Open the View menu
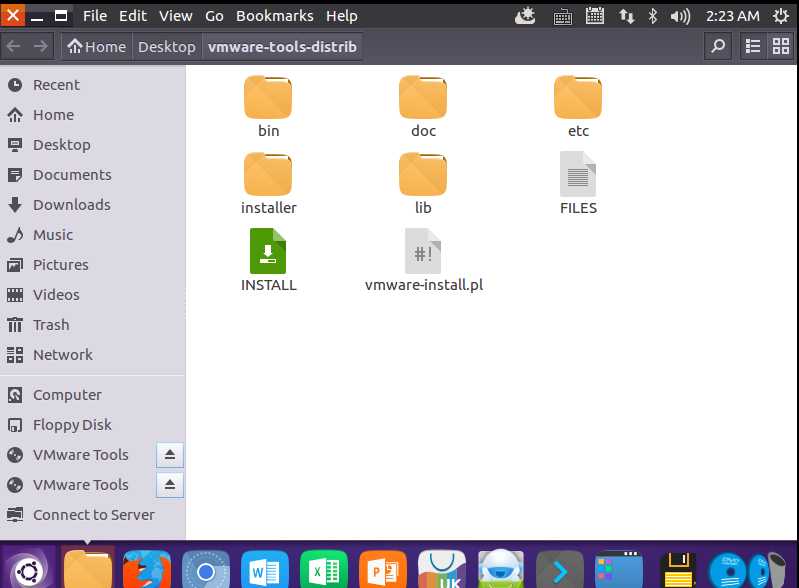The width and height of the screenshot is (799, 588). pyautogui.click(x=175, y=16)
